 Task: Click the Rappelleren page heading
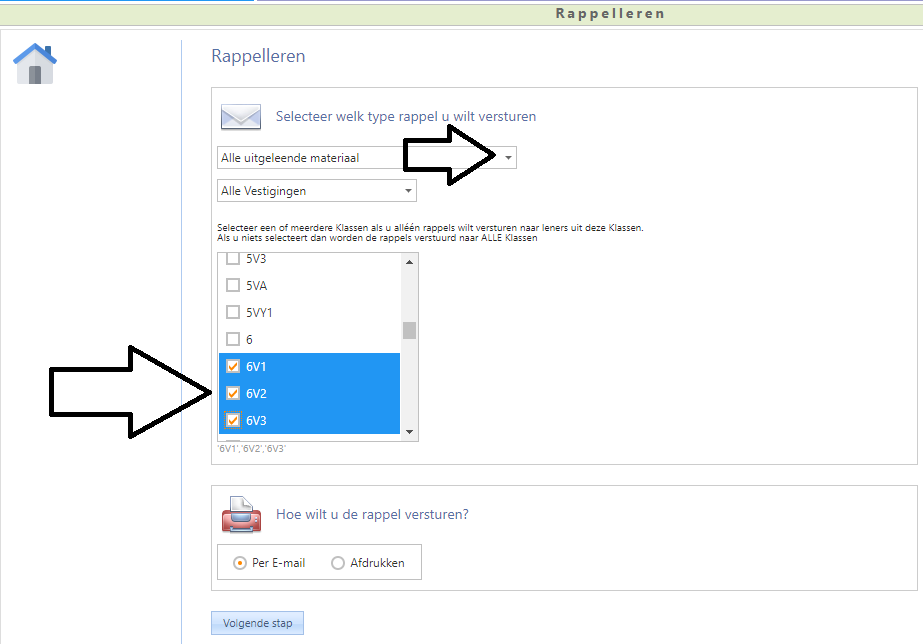click(258, 56)
